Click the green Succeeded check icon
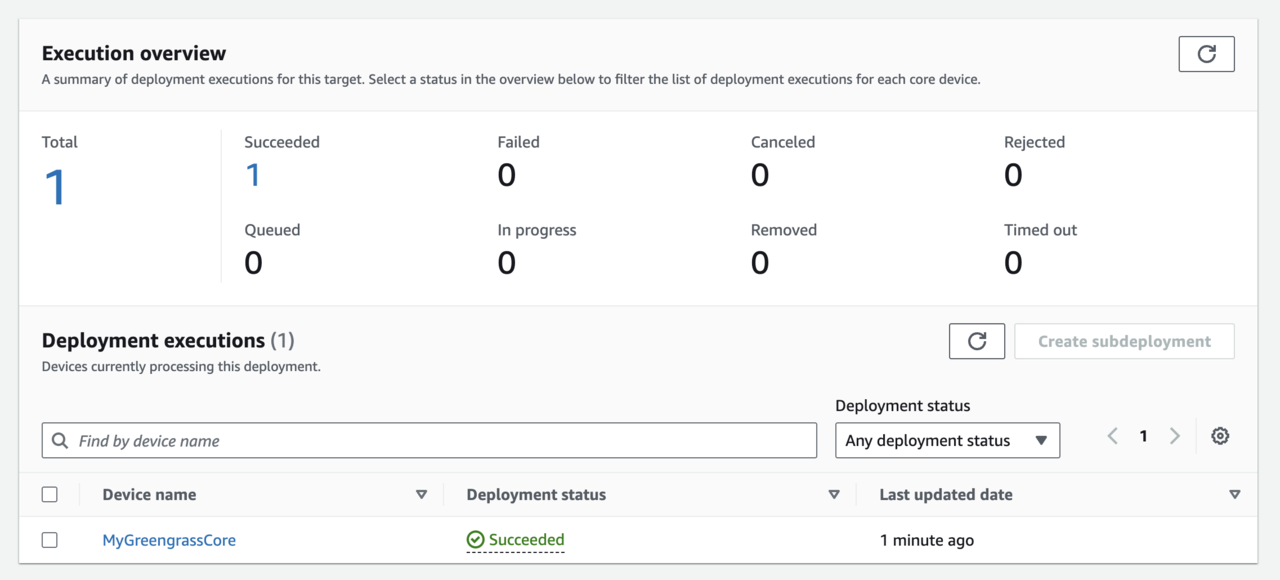 click(474, 539)
